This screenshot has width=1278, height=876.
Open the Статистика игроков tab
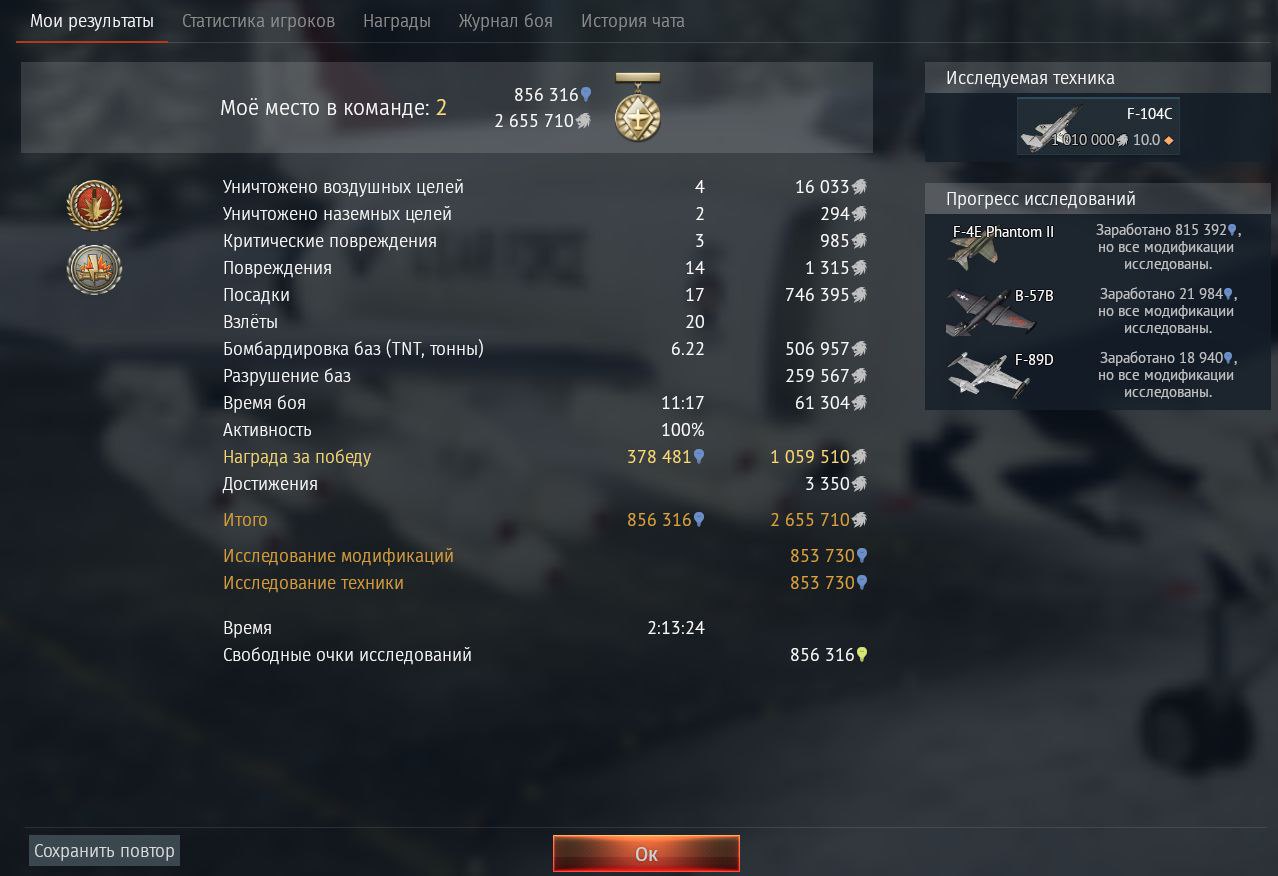(x=258, y=21)
